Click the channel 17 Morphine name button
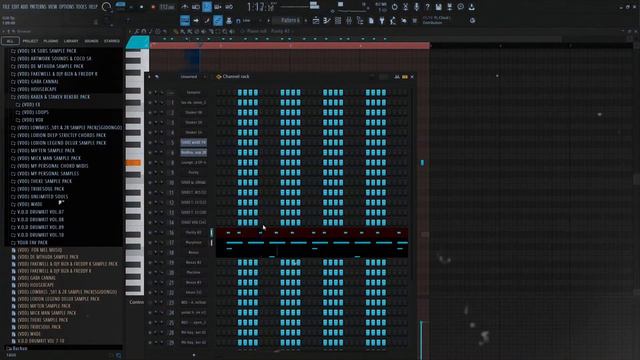The image size is (640, 360). click(193, 242)
